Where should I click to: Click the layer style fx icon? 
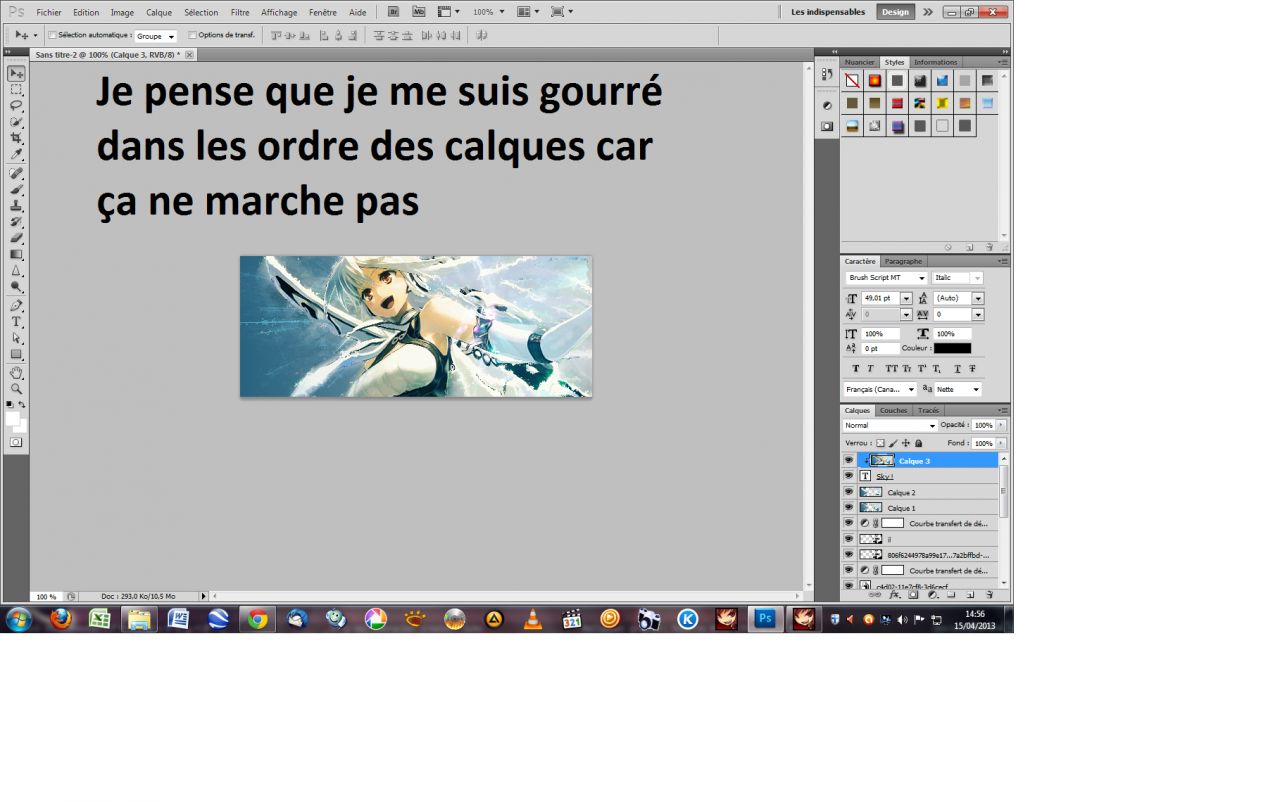click(x=894, y=595)
